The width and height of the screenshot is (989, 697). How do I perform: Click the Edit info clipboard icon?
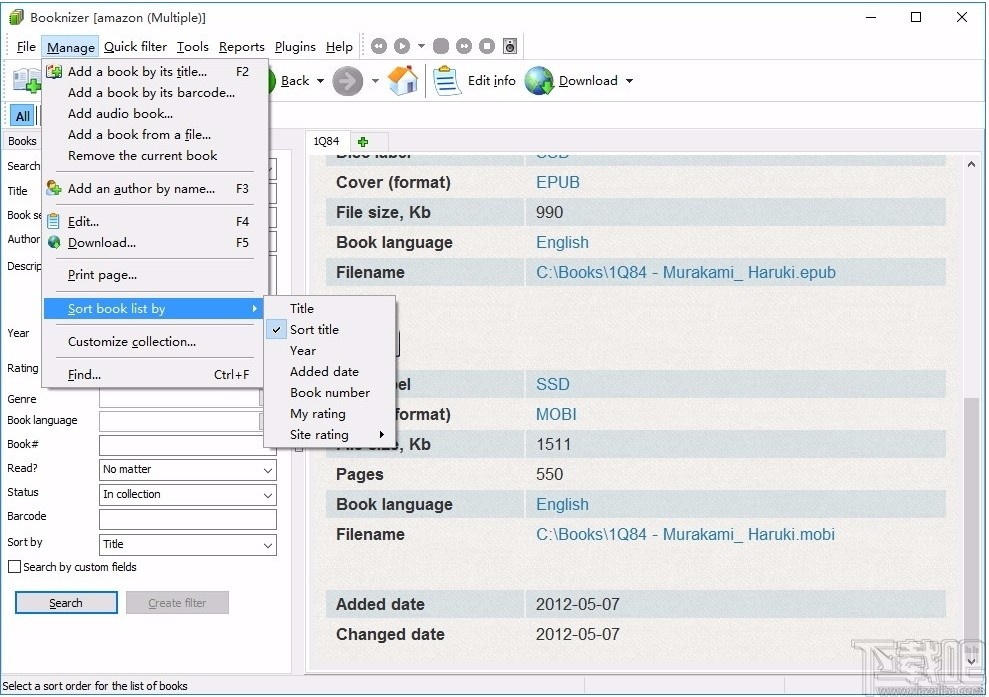pyautogui.click(x=447, y=81)
